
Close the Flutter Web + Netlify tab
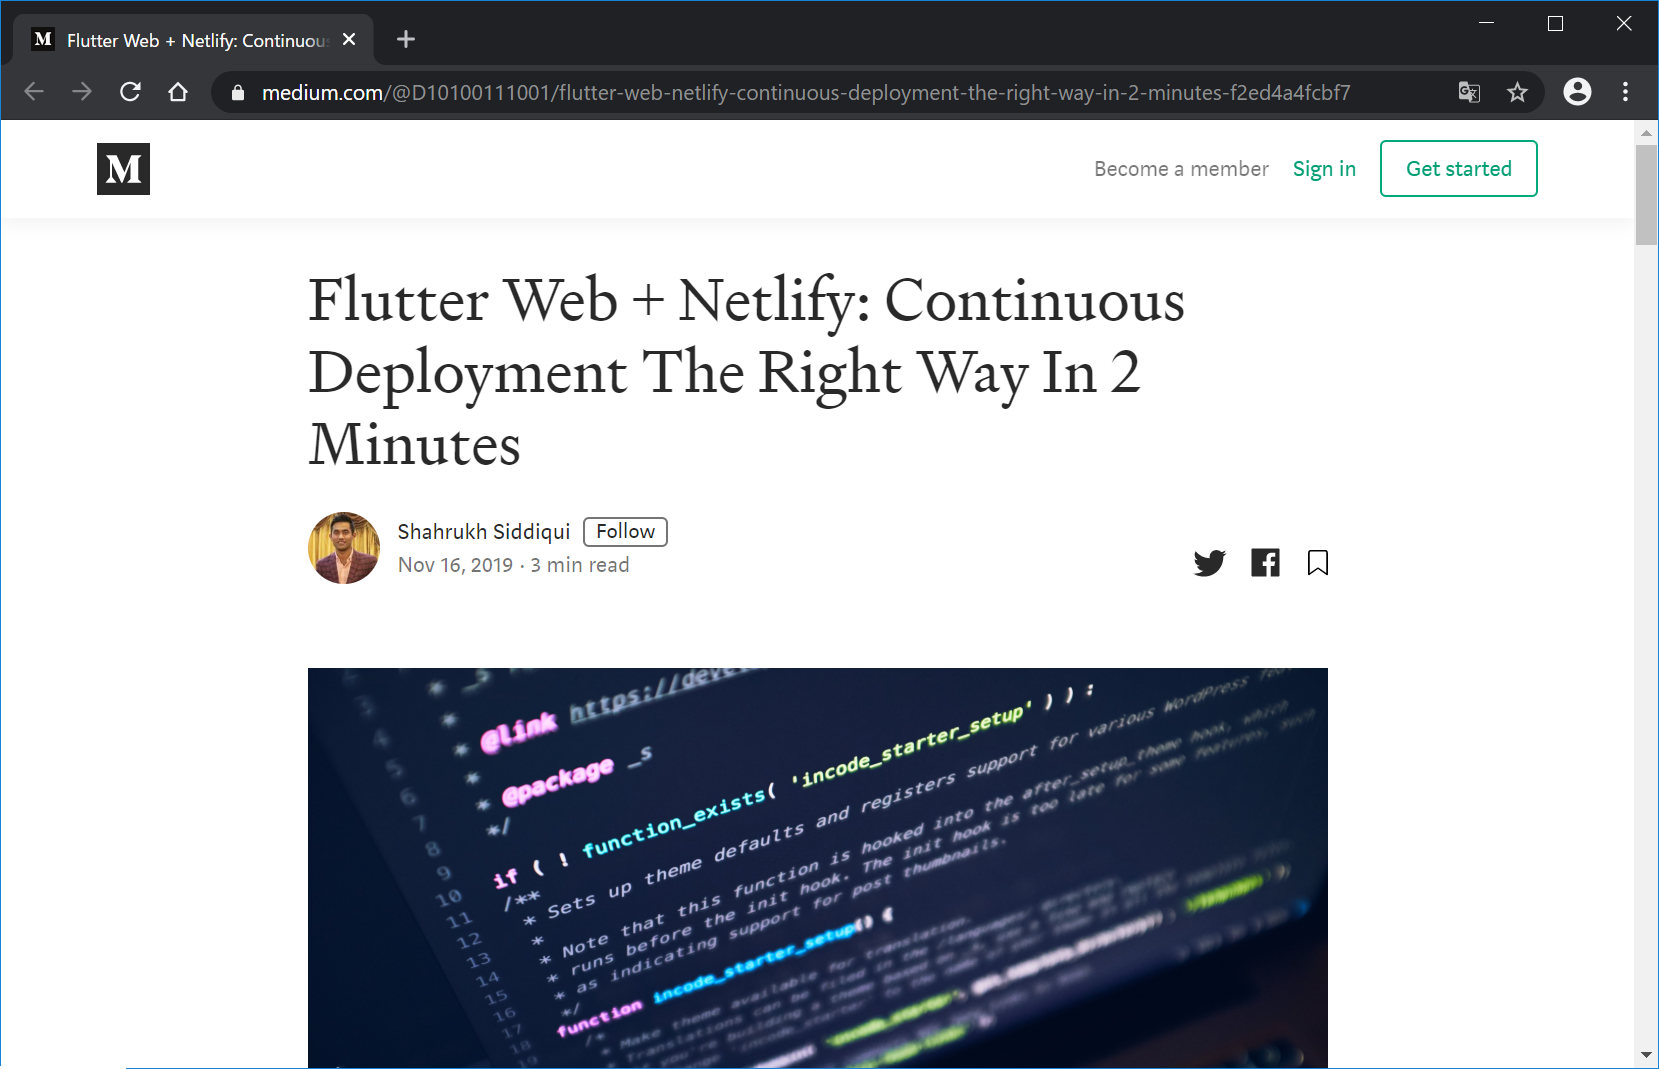349,39
